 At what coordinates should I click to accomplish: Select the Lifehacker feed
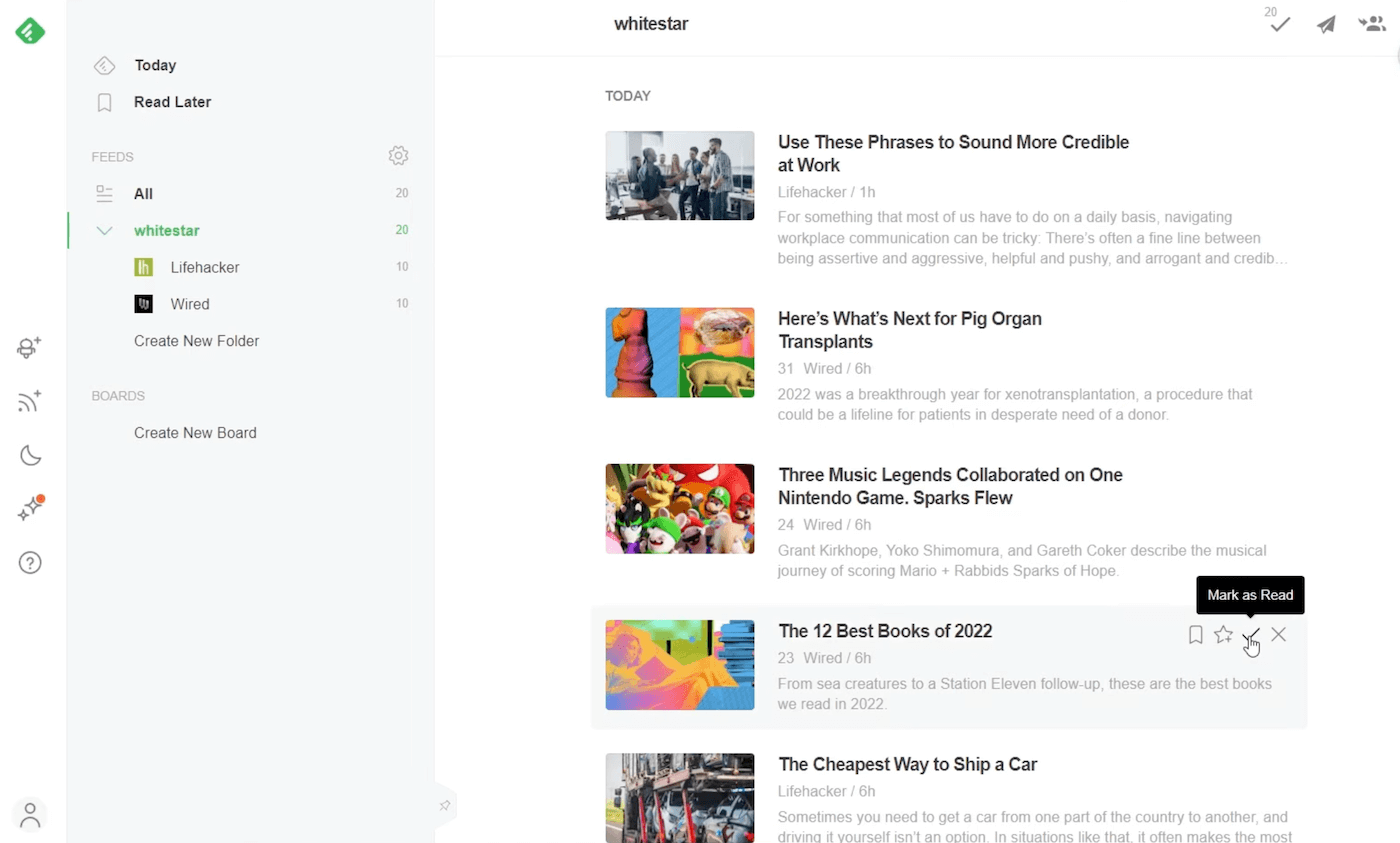tap(204, 268)
